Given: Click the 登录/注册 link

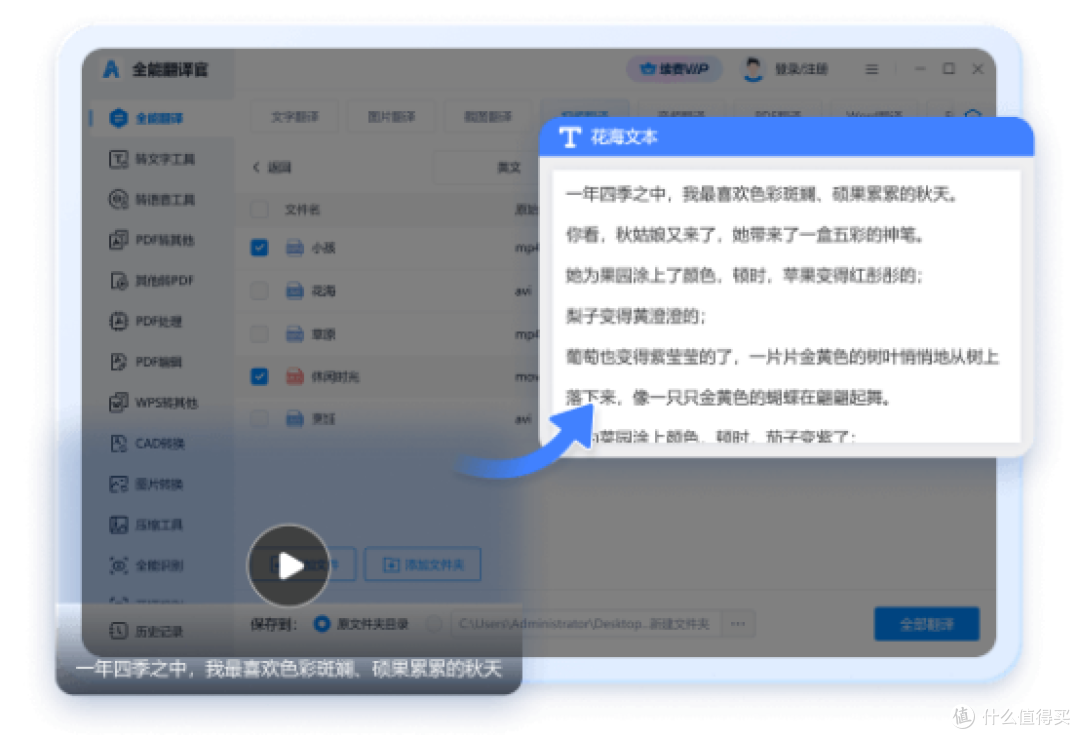Looking at the screenshot, I should [x=801, y=69].
